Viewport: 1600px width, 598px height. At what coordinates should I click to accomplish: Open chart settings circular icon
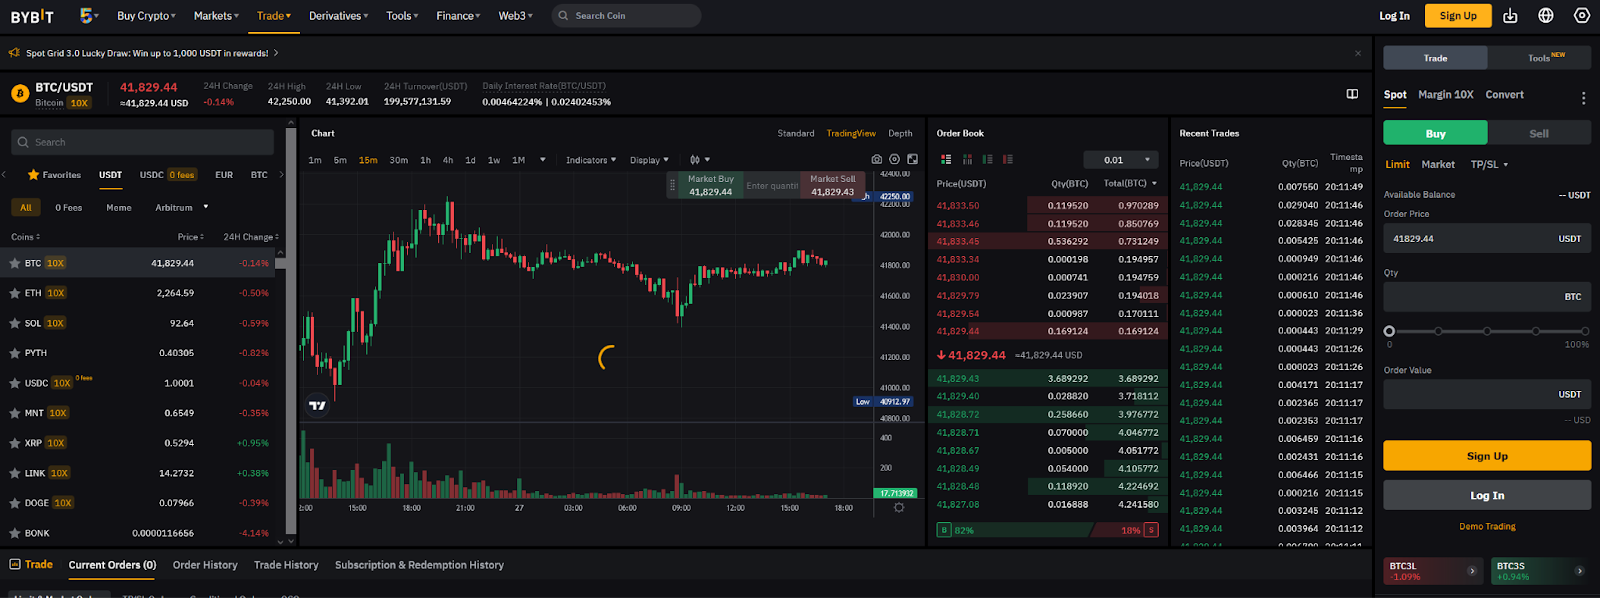click(895, 160)
